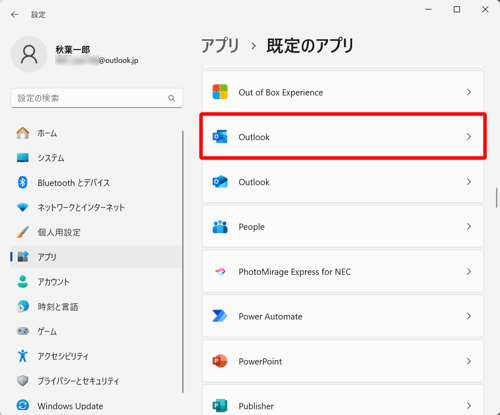Screen dimensions: 500x415
Task: Open プライバシーとセキュリティ settings
Action: pos(96,381)
